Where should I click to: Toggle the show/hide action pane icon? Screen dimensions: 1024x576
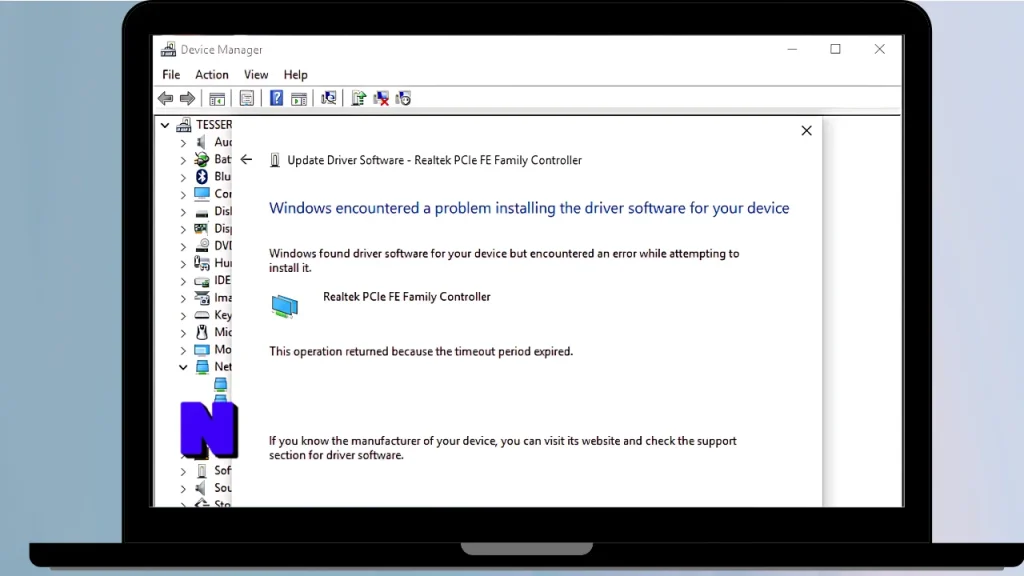[x=298, y=99]
